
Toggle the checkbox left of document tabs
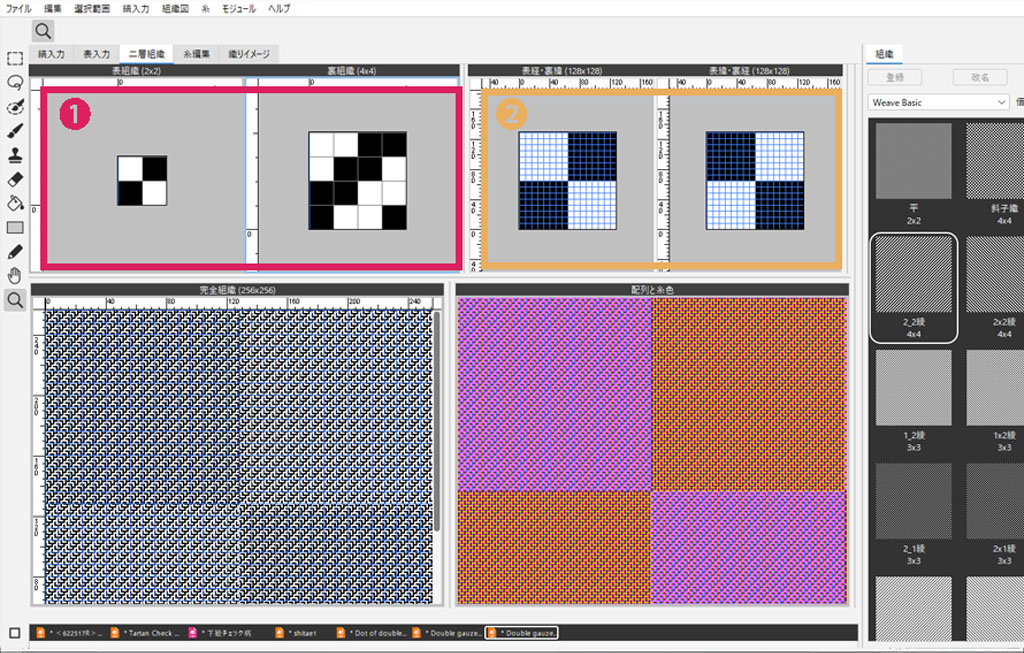(14, 633)
